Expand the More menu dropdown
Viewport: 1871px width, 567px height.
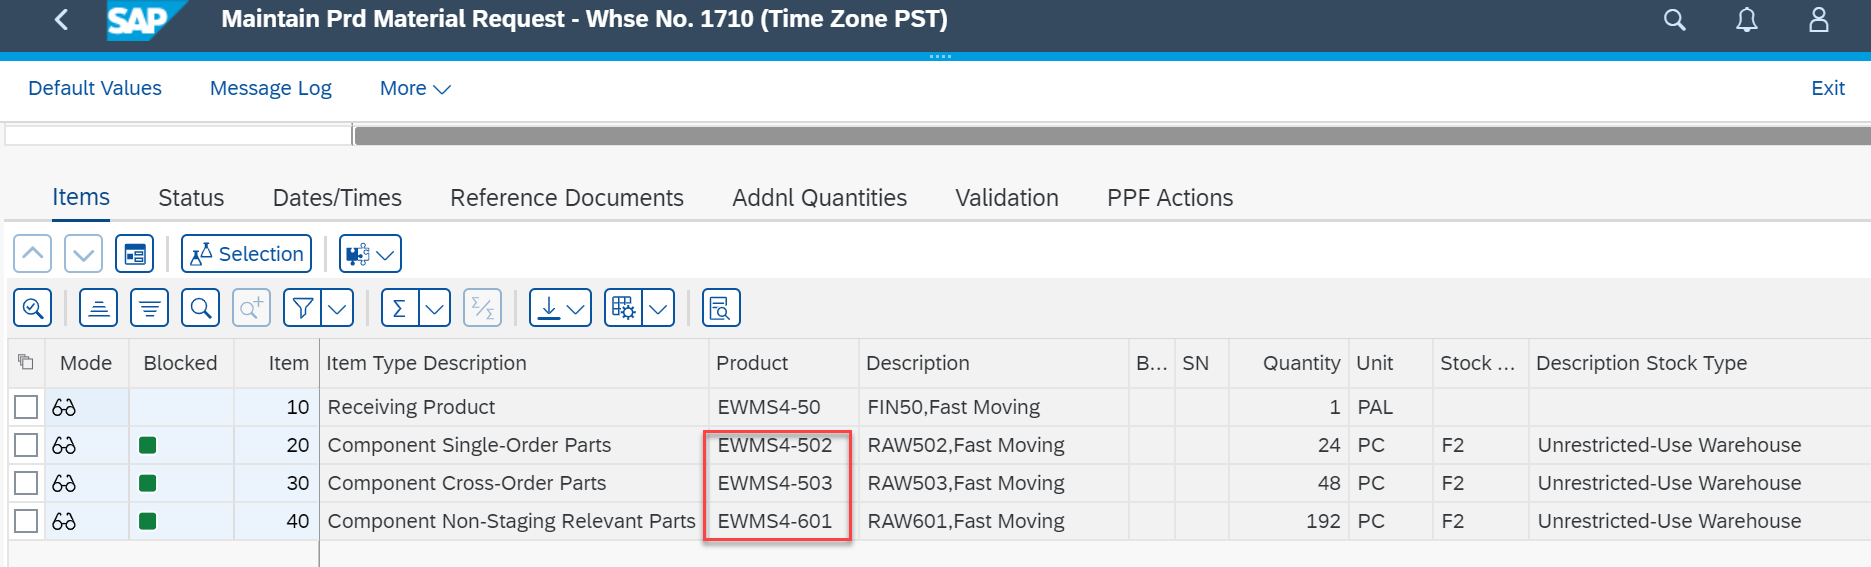click(415, 88)
